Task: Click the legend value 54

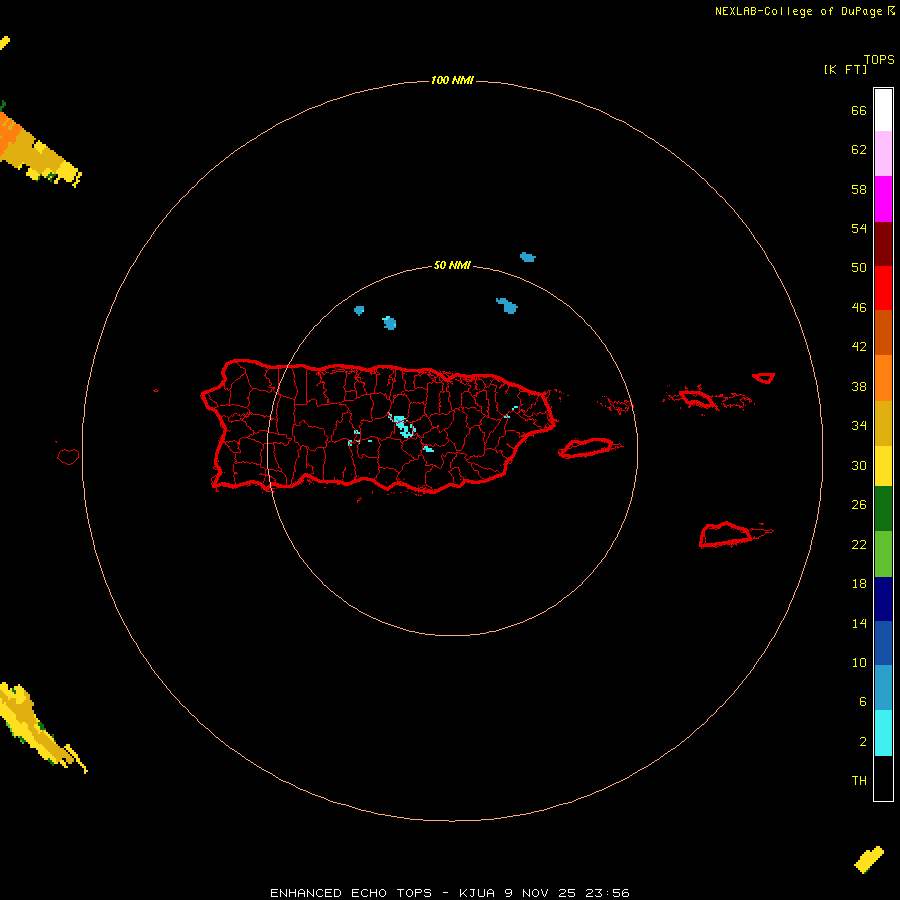Action: coord(859,228)
